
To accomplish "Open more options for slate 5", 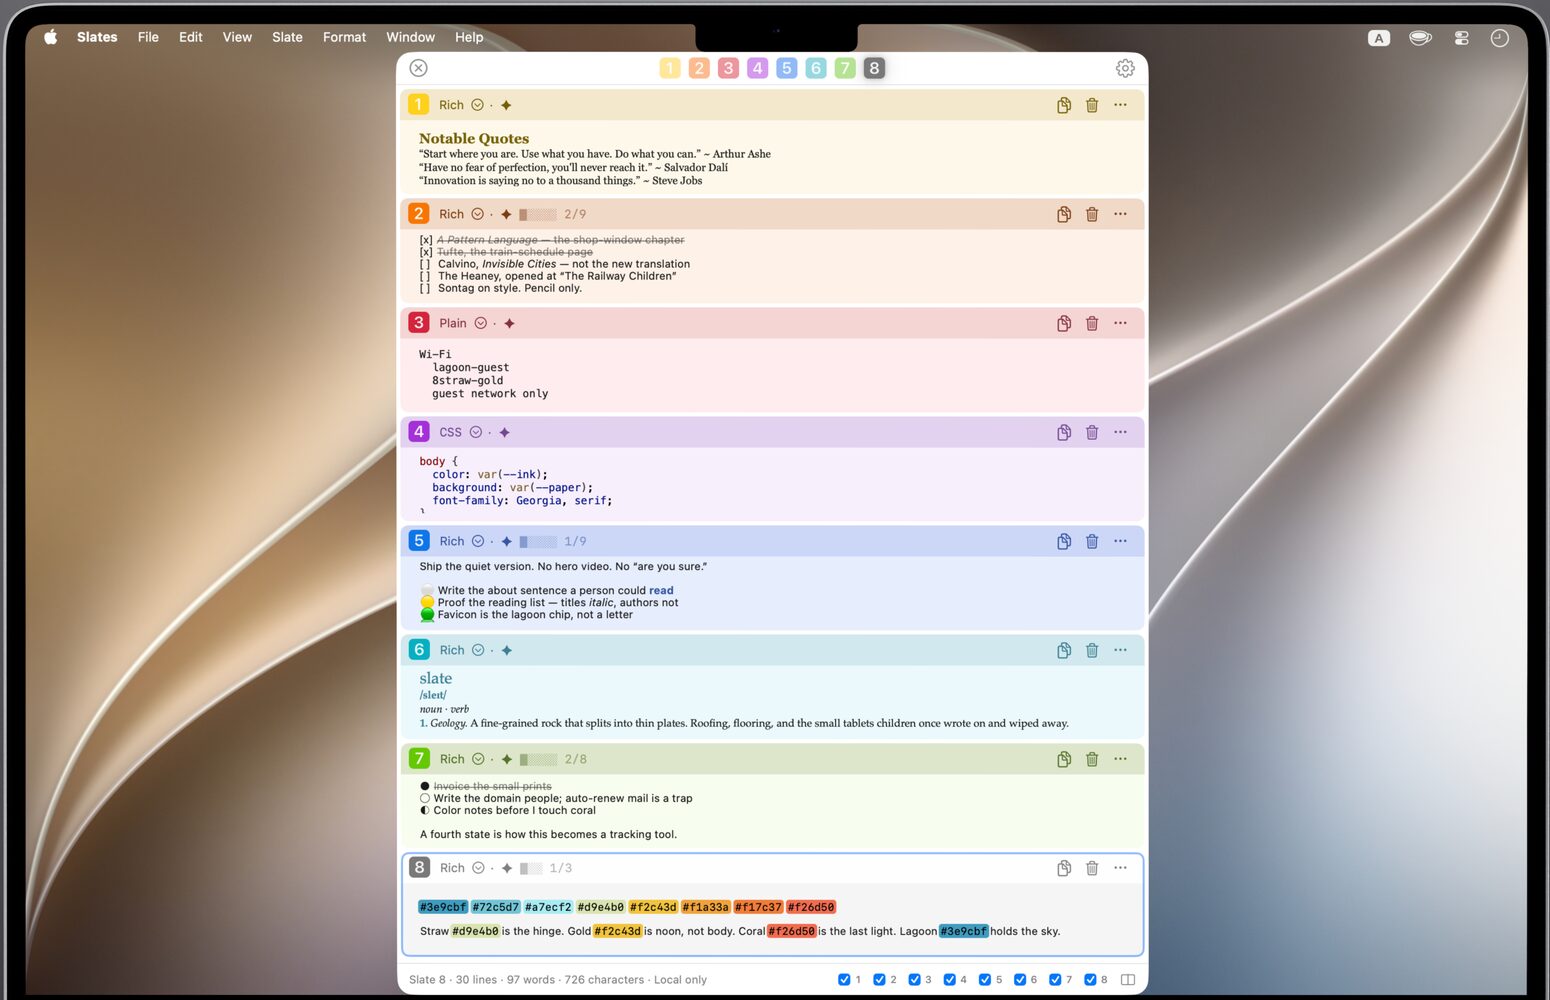I will [1120, 541].
